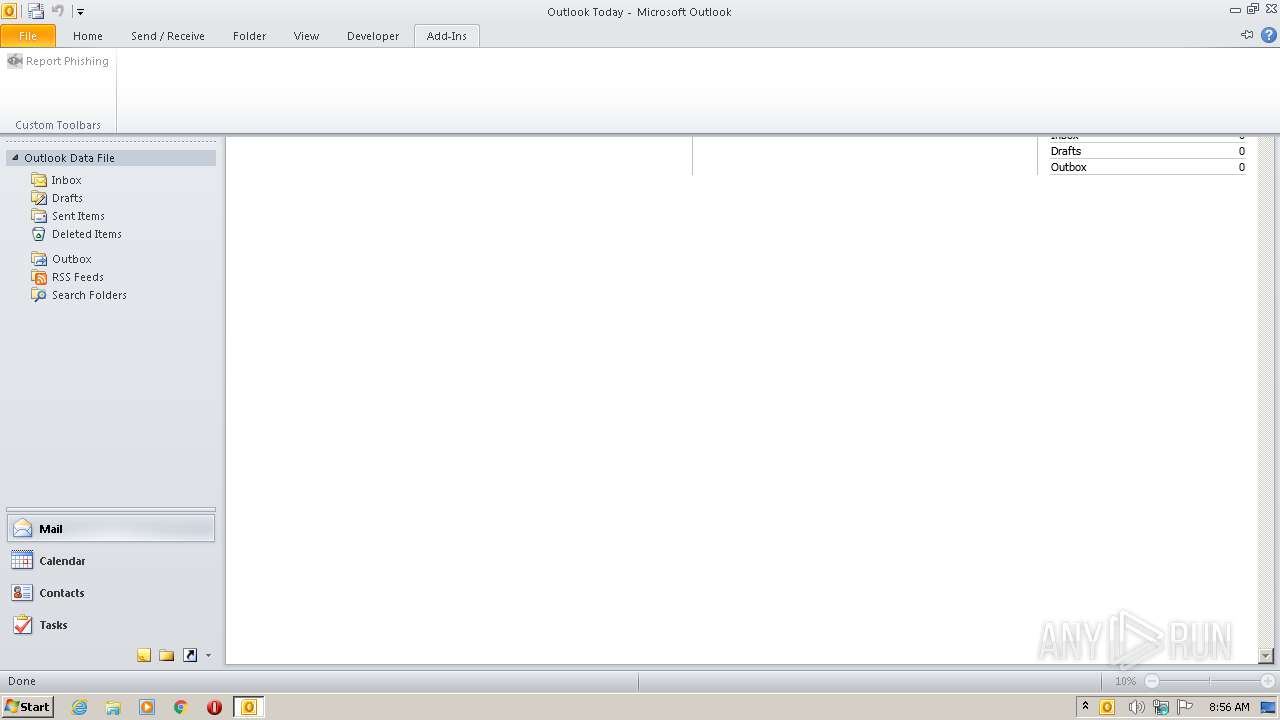The image size is (1280, 720).
Task: Open the File tab
Action: click(x=28, y=36)
